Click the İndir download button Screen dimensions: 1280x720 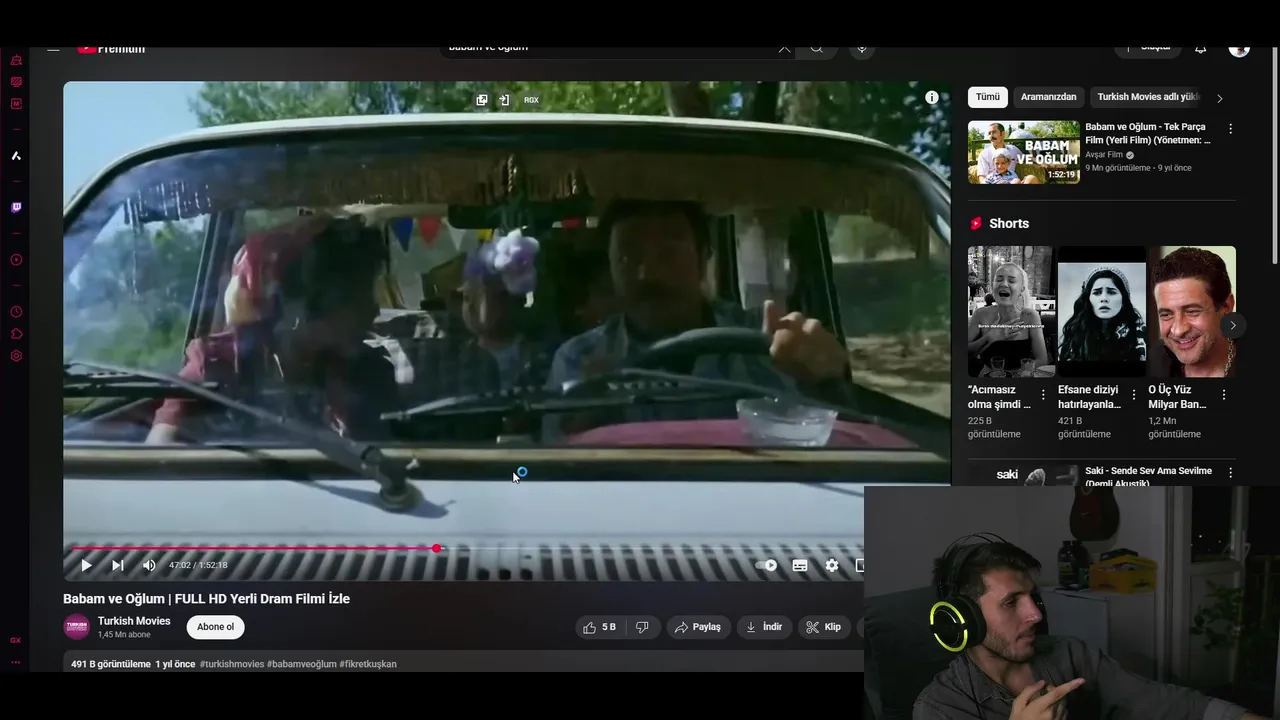click(764, 627)
